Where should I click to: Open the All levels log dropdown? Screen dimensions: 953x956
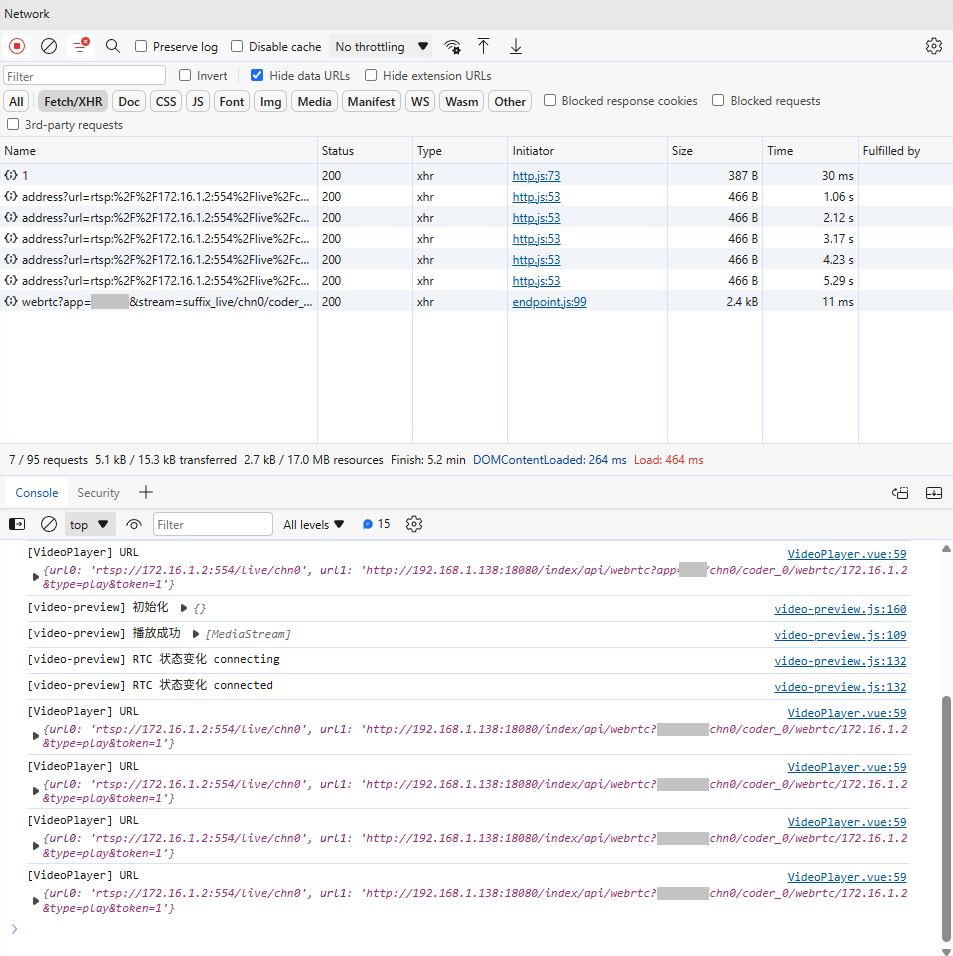coord(313,524)
